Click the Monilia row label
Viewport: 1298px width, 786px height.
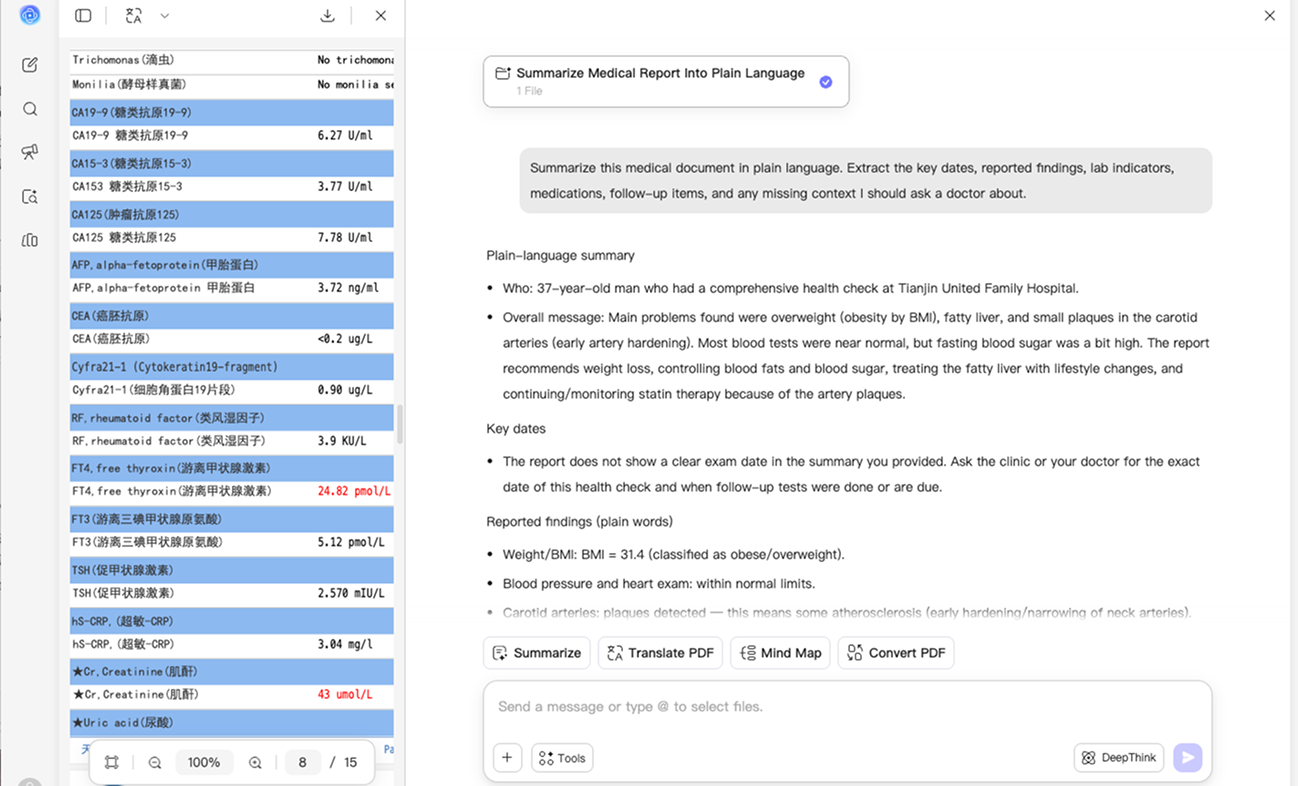[x=129, y=85]
